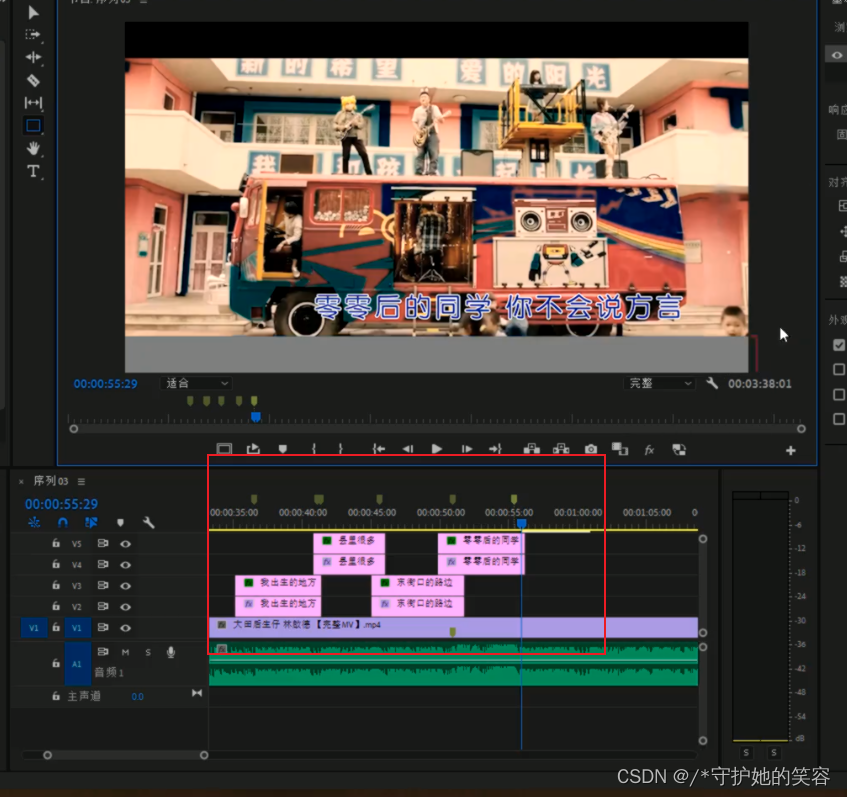
Task: Export frame with camera icon
Action: tap(591, 449)
